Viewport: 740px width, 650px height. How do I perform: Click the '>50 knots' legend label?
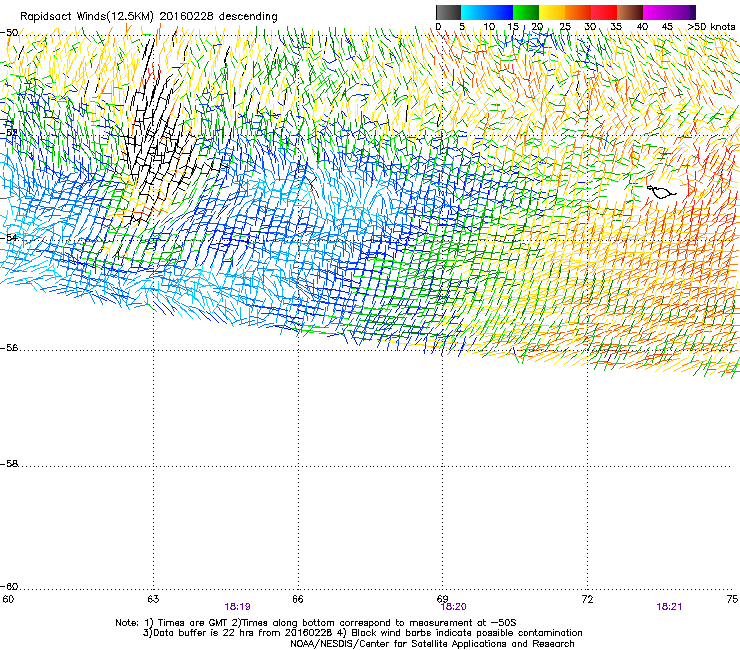pyautogui.click(x=711, y=27)
